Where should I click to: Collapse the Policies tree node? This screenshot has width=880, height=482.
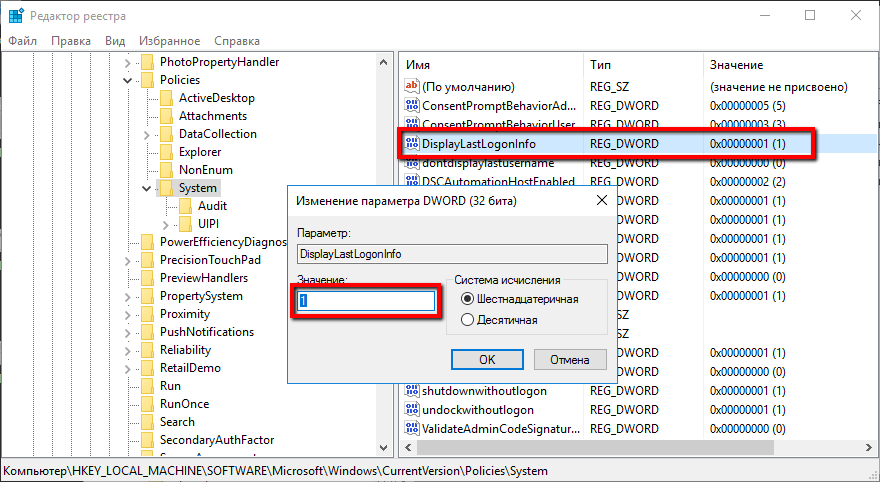(x=128, y=80)
